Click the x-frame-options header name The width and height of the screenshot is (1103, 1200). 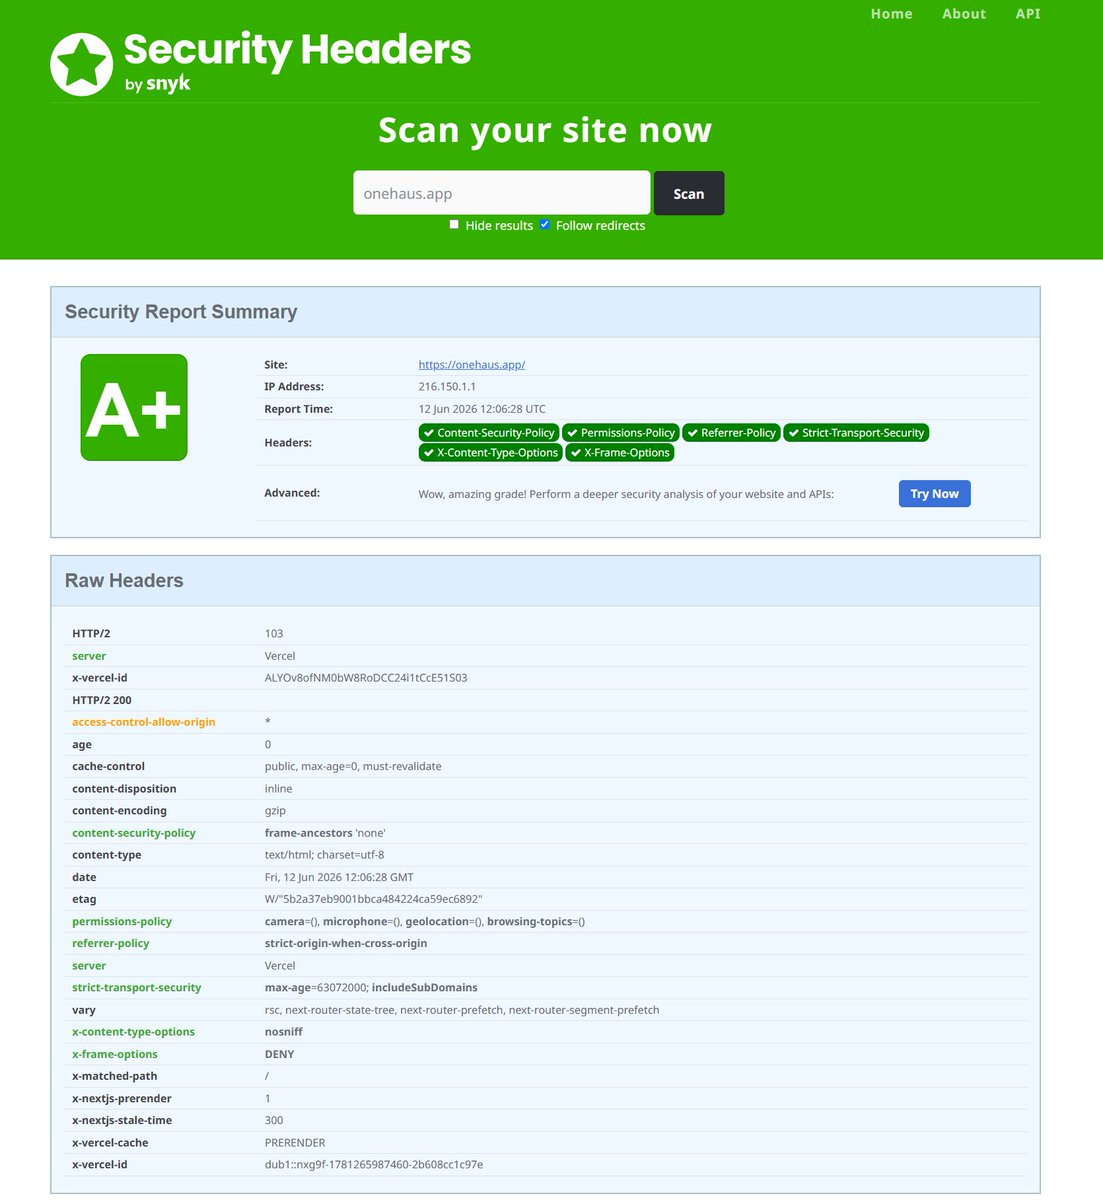pos(115,1055)
